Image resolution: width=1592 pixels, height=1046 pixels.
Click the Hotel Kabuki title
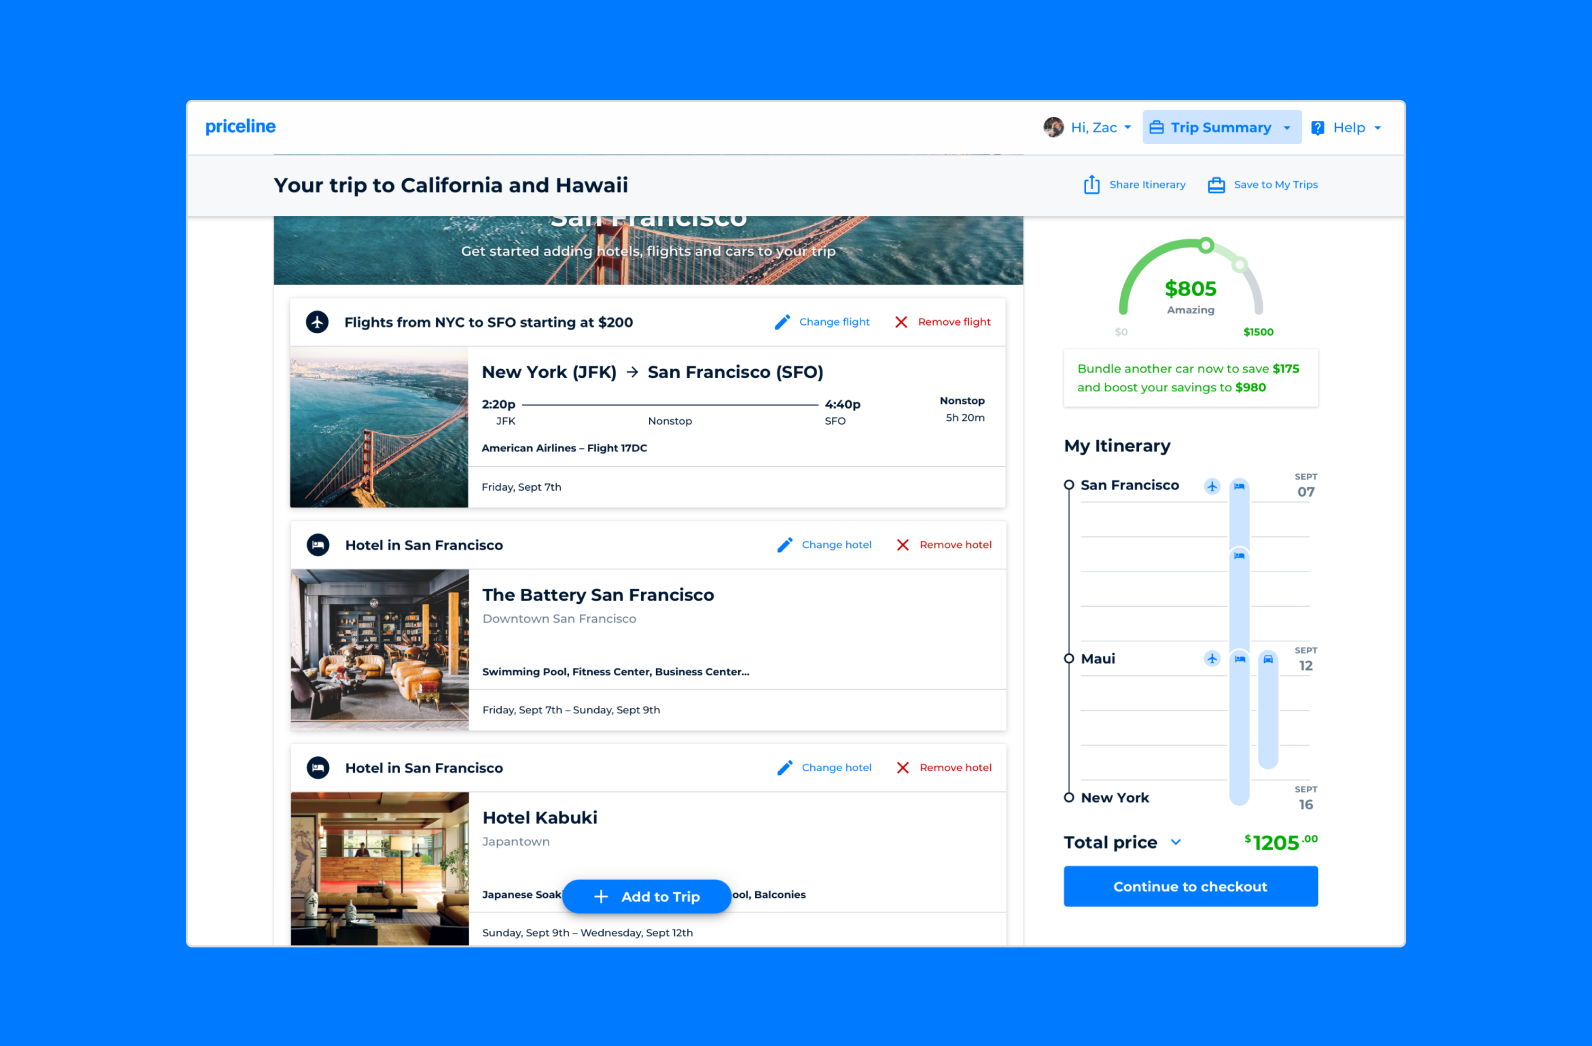coord(540,818)
